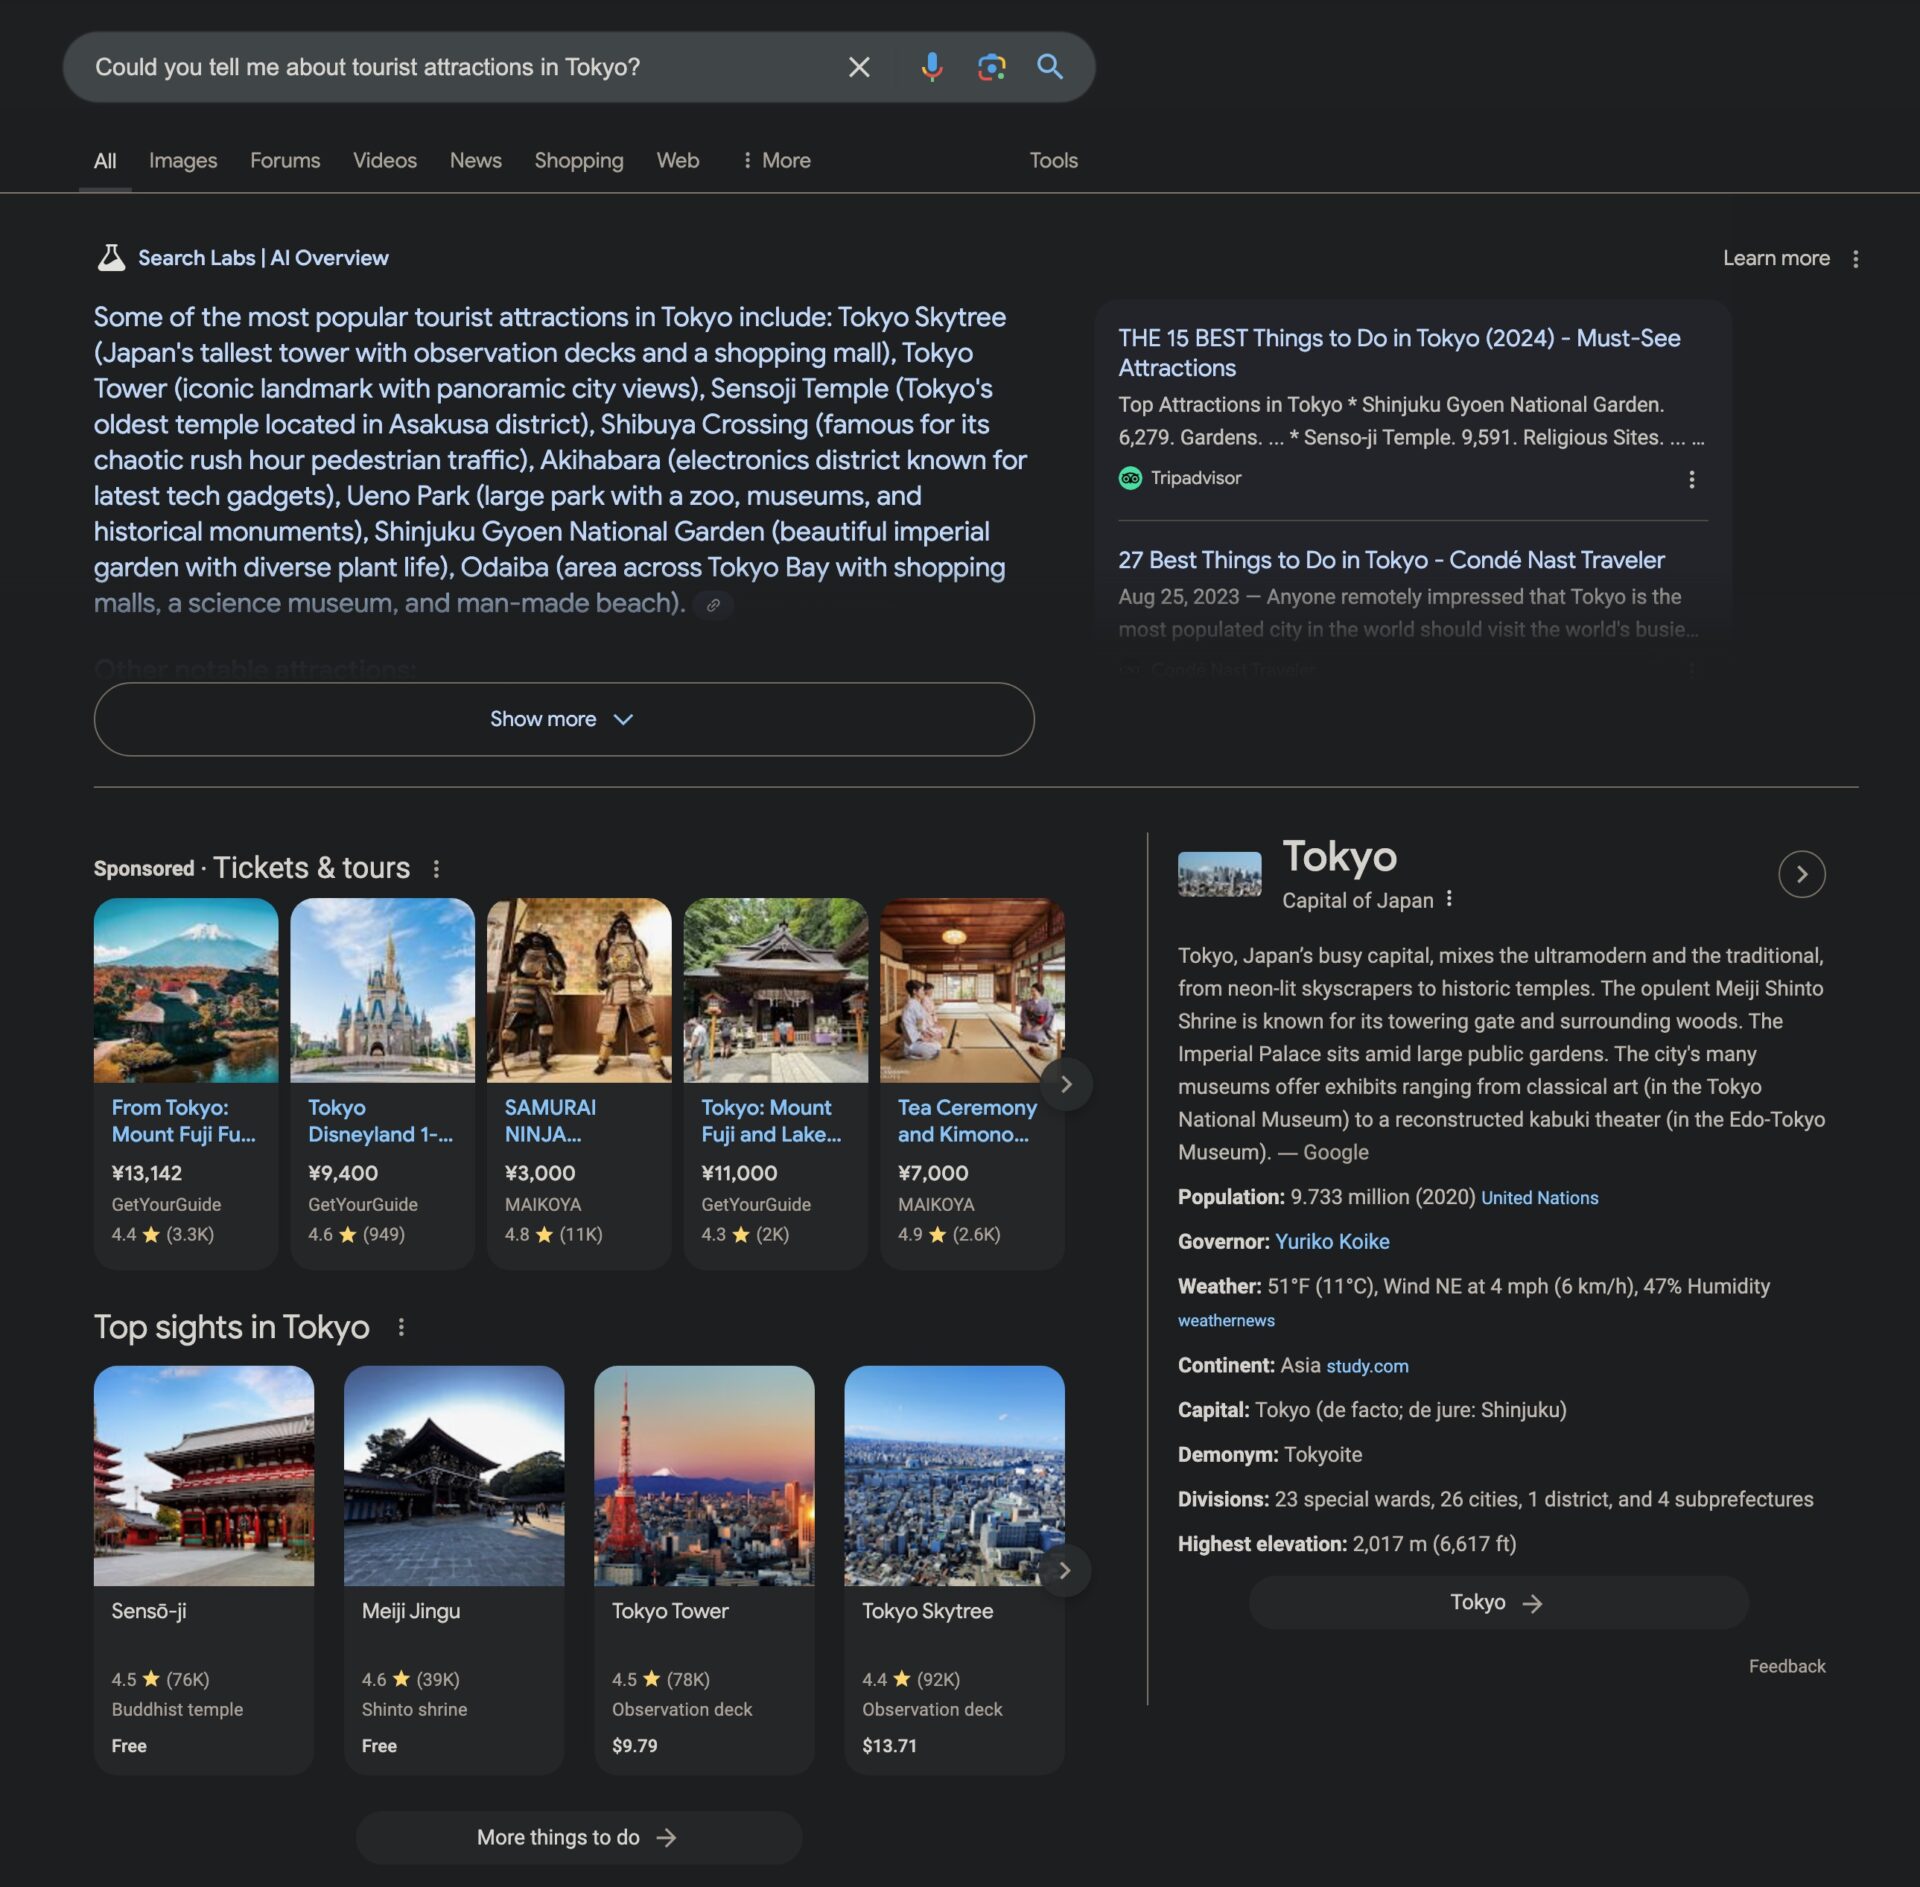
Task: Click the round arrow button beside Tokyo heading
Action: pos(1802,874)
